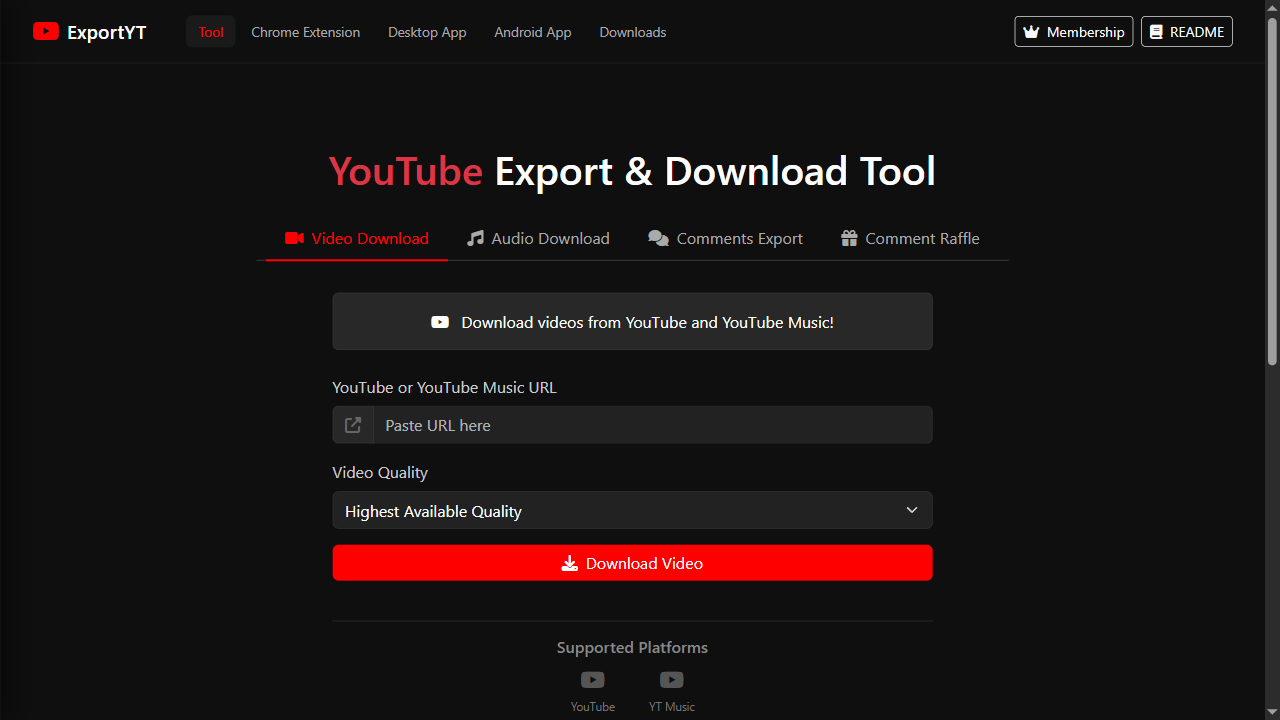Image resolution: width=1280 pixels, height=720 pixels.
Task: Switch to the Audio Download tab
Action: click(x=538, y=238)
